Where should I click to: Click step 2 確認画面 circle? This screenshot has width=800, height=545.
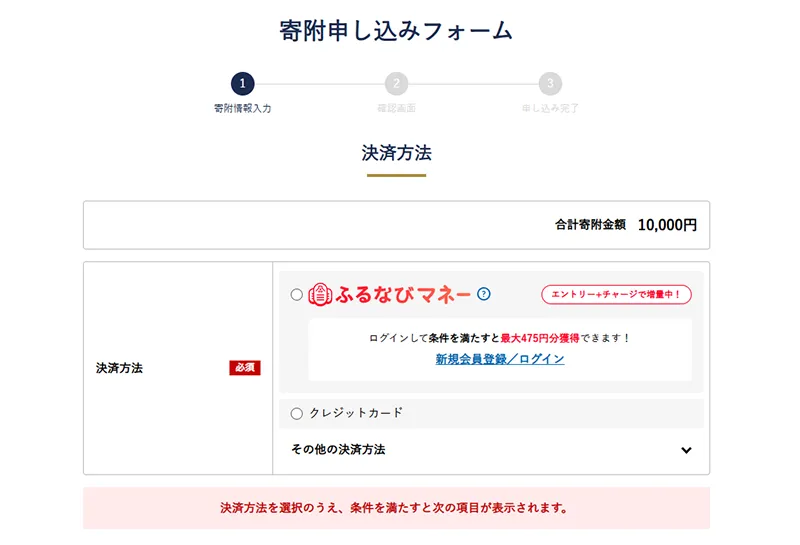click(396, 83)
